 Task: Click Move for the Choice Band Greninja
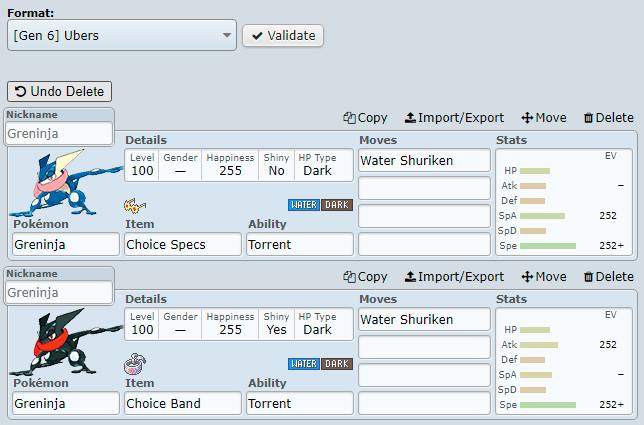[544, 277]
